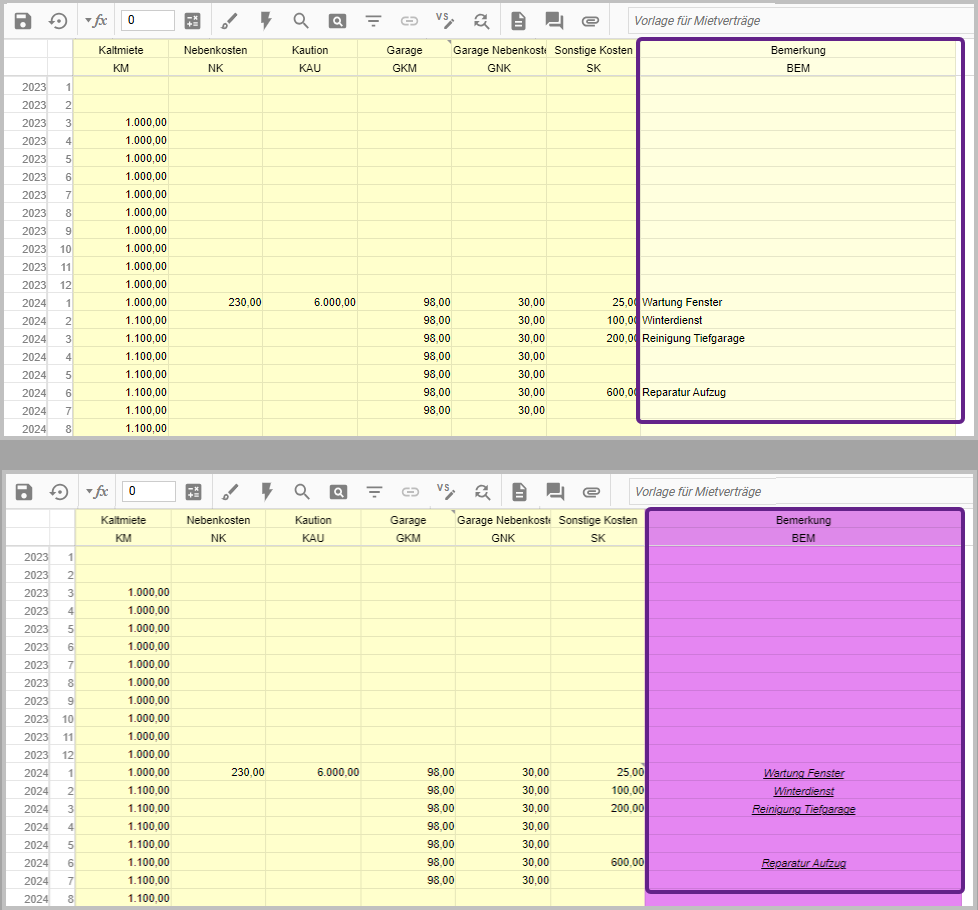The height and width of the screenshot is (910, 978).
Task: Click the save disk icon in the upper toolbar
Action: 23,20
